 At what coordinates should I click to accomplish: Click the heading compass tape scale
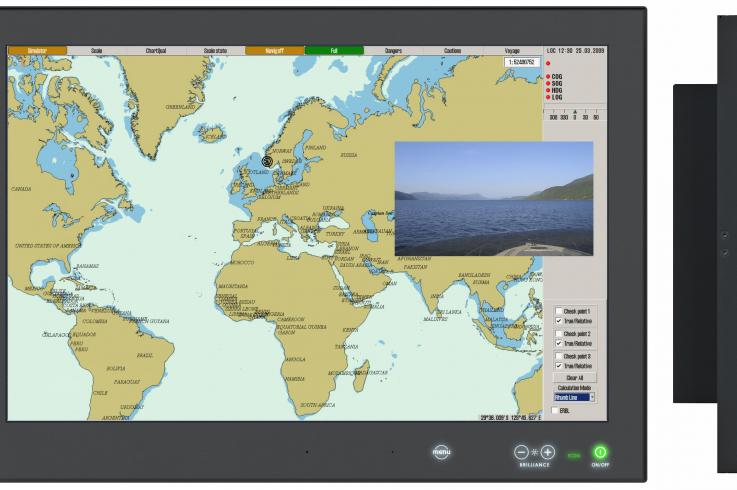575,115
